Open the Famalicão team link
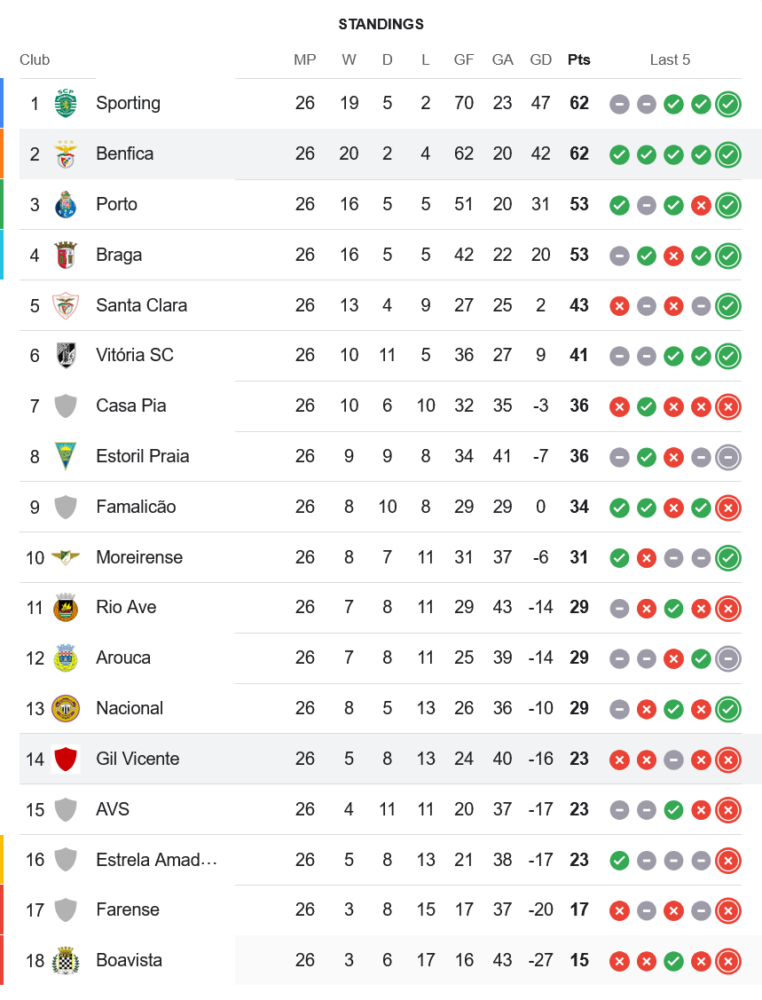 (x=136, y=507)
